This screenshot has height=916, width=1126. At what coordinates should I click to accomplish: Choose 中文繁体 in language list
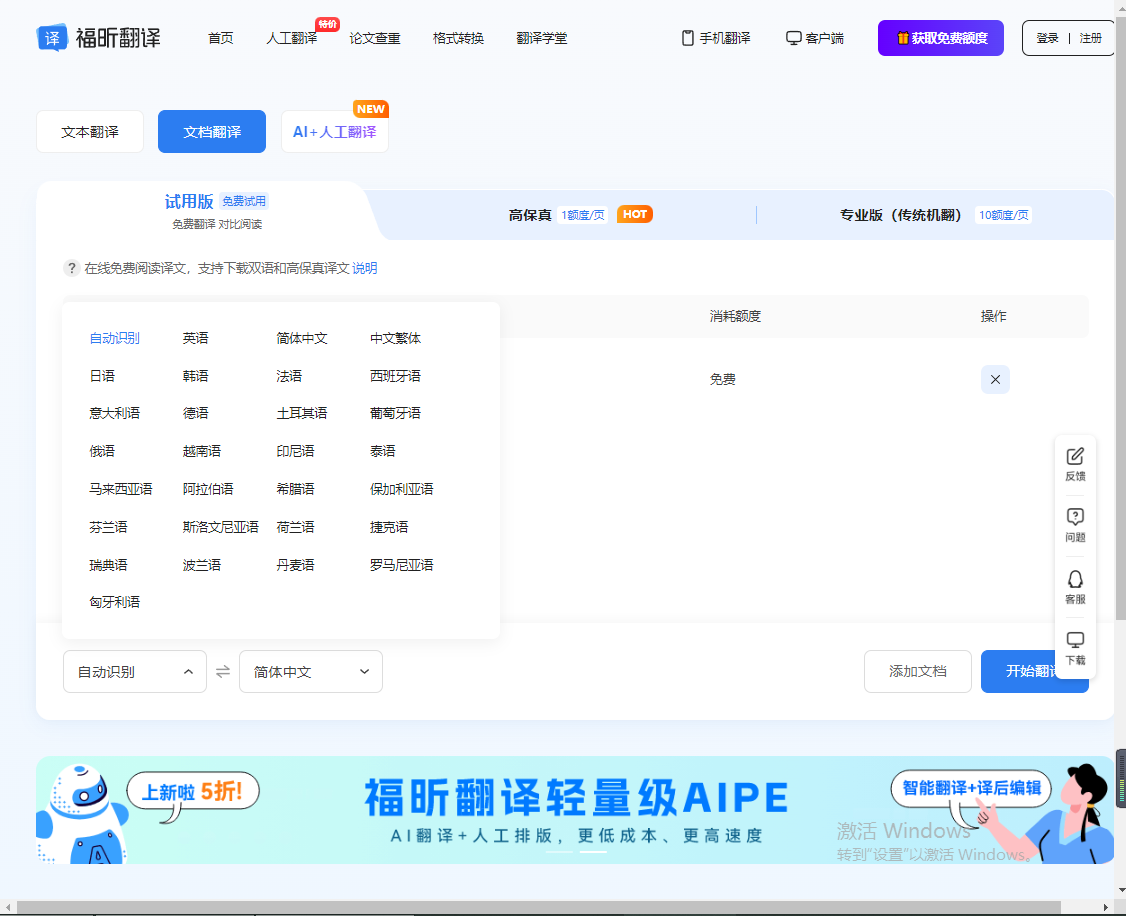(395, 338)
